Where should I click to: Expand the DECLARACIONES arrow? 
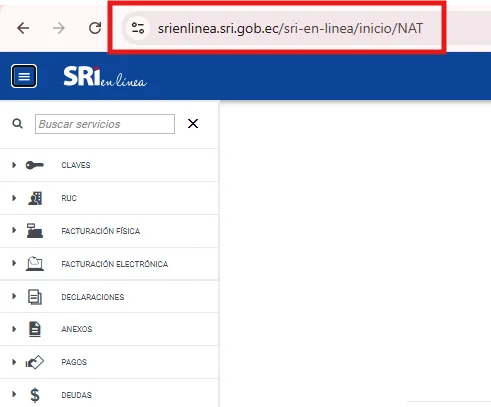[14, 296]
